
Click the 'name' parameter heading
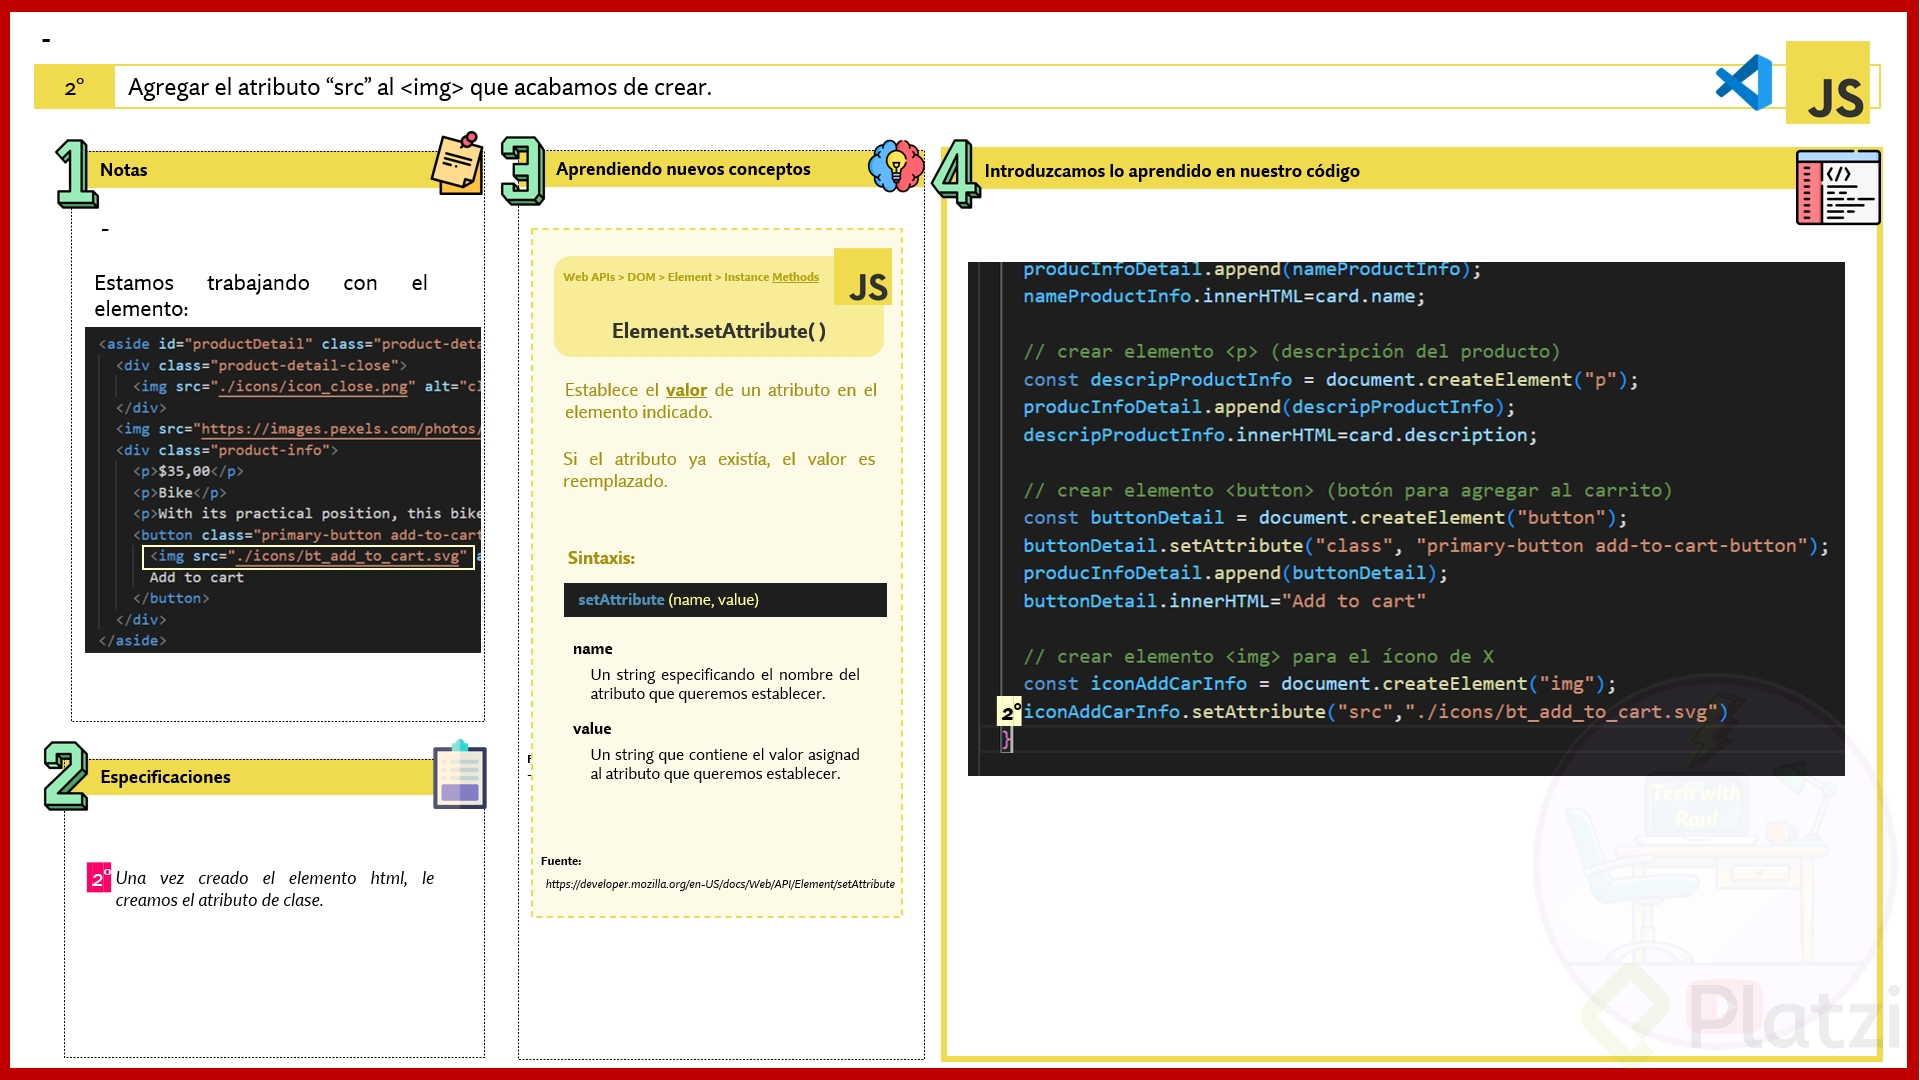point(593,649)
